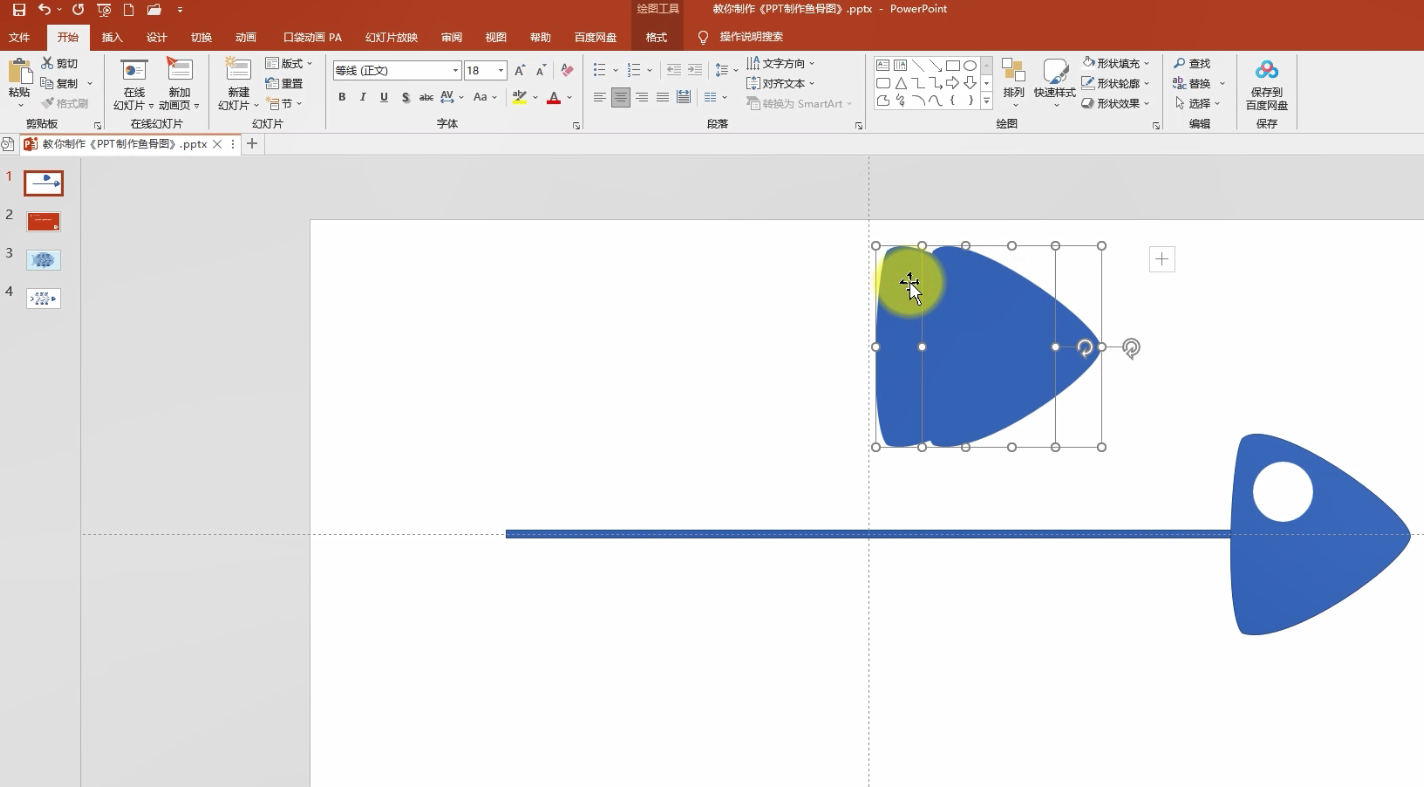Click the Save to Baidu Netdisk icon
1424x787 pixels.
[1267, 70]
